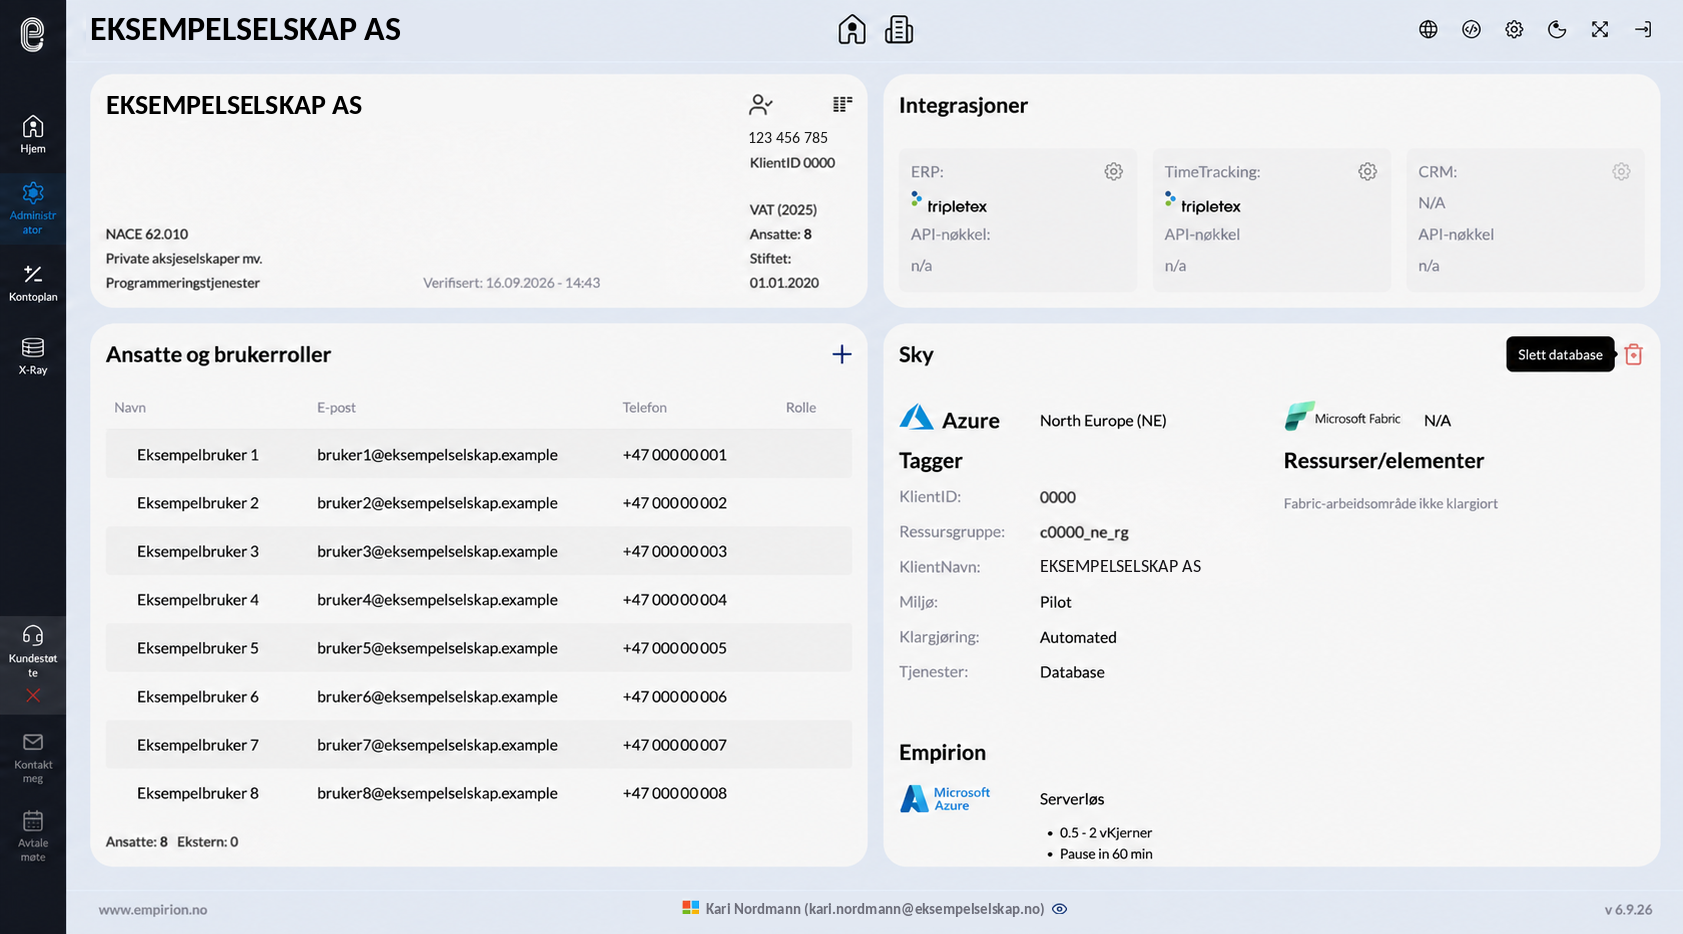1683x934 pixels.
Task: Open Kundestøtte headset icon
Action: point(33,635)
